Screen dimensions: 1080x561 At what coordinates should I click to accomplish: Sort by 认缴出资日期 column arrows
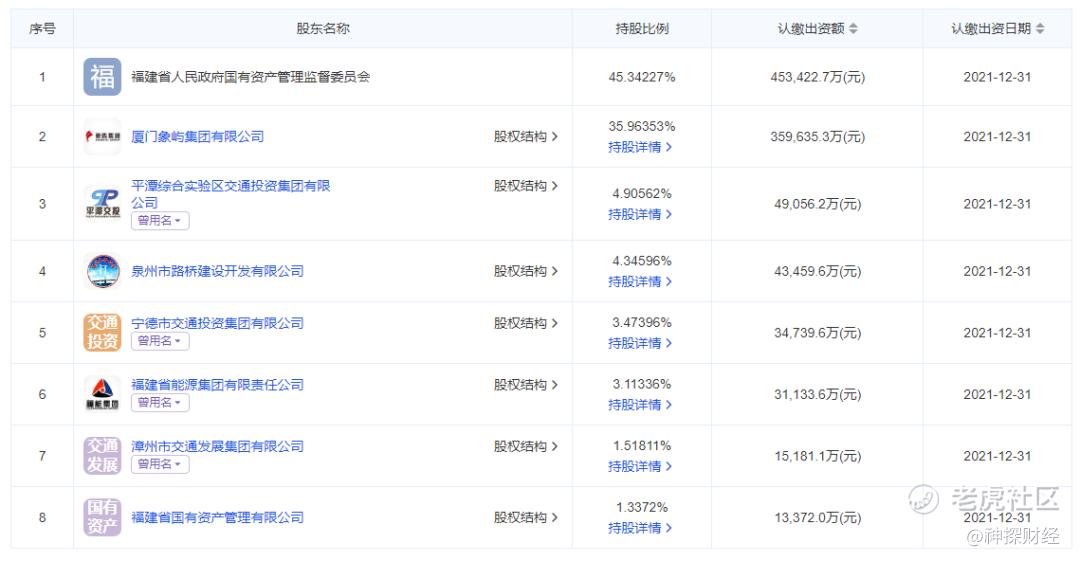[x=1039, y=28]
